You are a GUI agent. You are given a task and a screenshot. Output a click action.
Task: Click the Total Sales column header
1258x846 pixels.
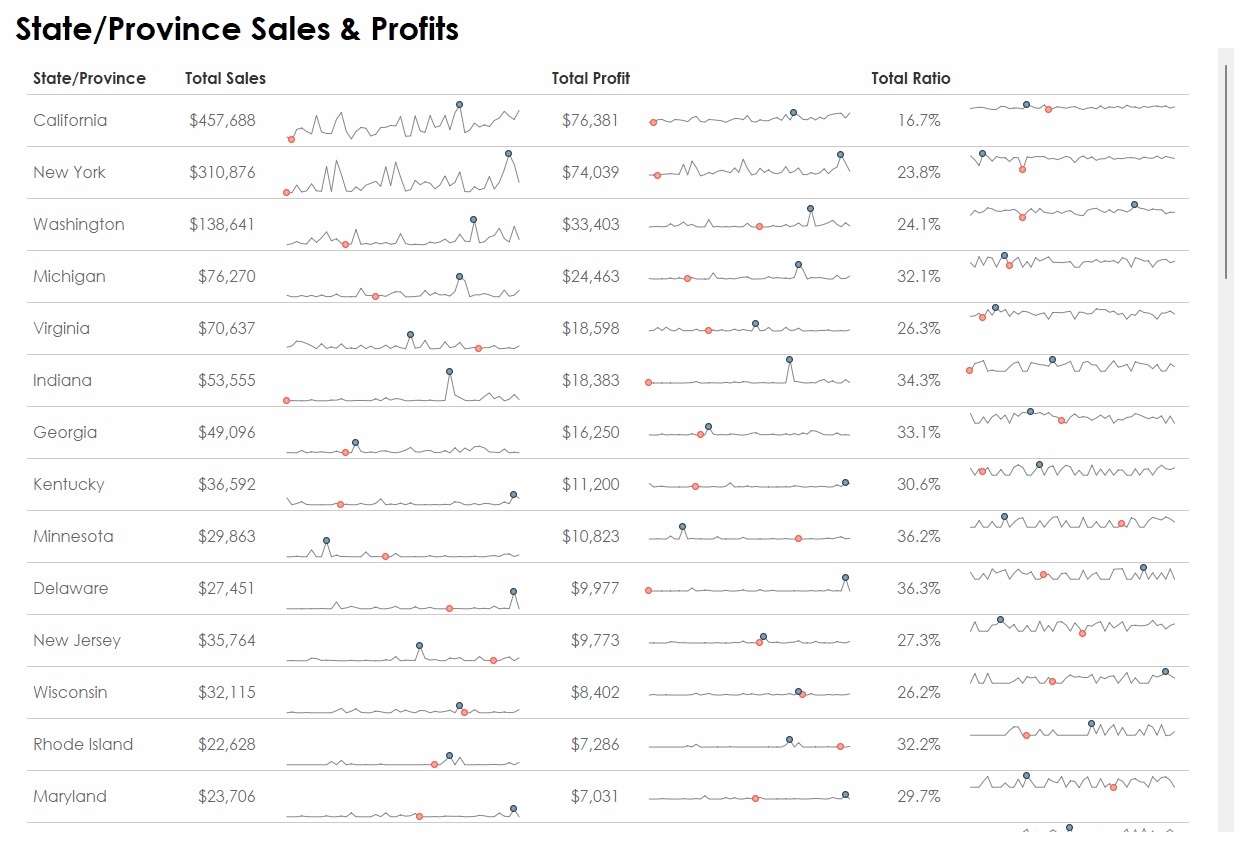[225, 78]
